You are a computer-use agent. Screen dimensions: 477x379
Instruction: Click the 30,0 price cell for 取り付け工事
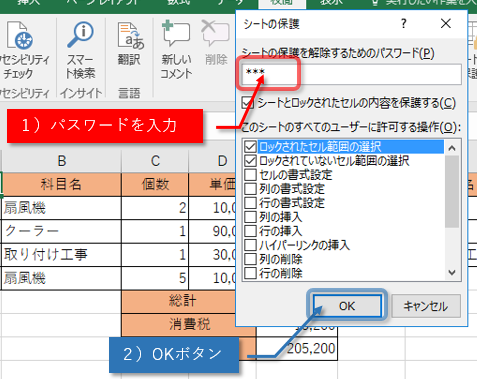point(212,255)
